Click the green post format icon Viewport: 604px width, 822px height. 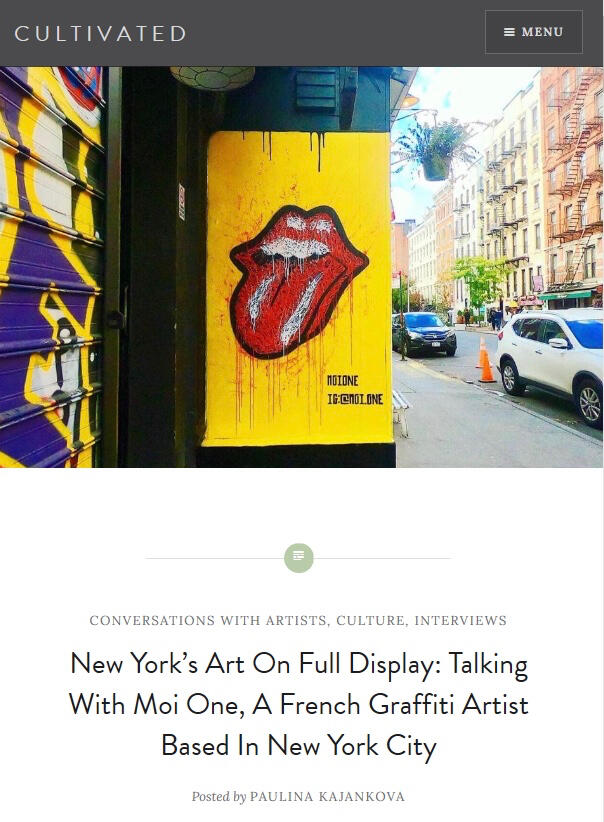point(299,558)
